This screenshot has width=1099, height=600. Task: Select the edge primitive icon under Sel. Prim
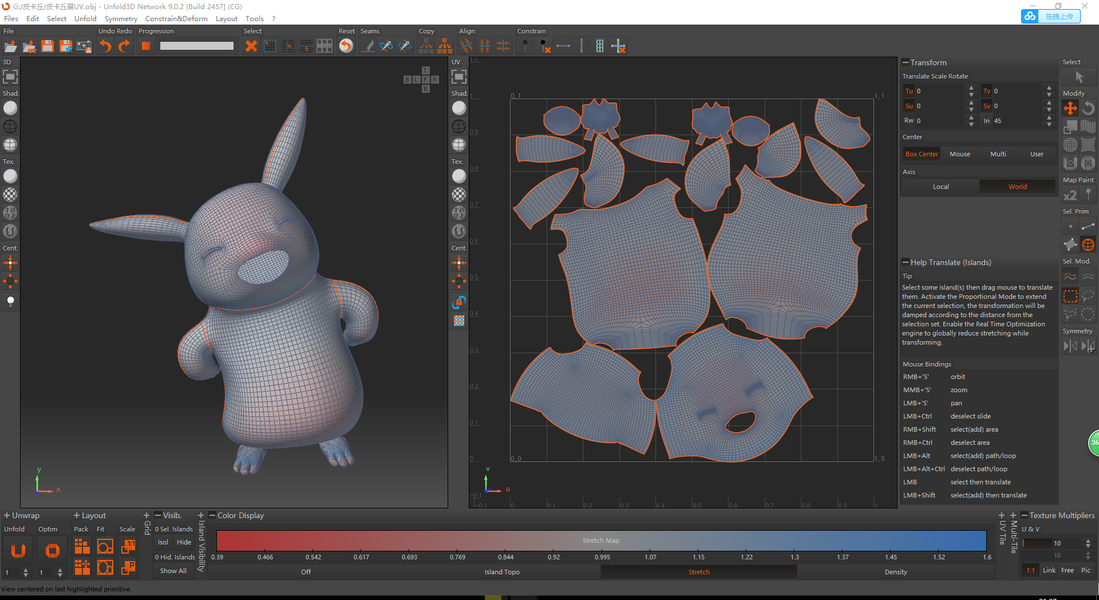point(1088,226)
